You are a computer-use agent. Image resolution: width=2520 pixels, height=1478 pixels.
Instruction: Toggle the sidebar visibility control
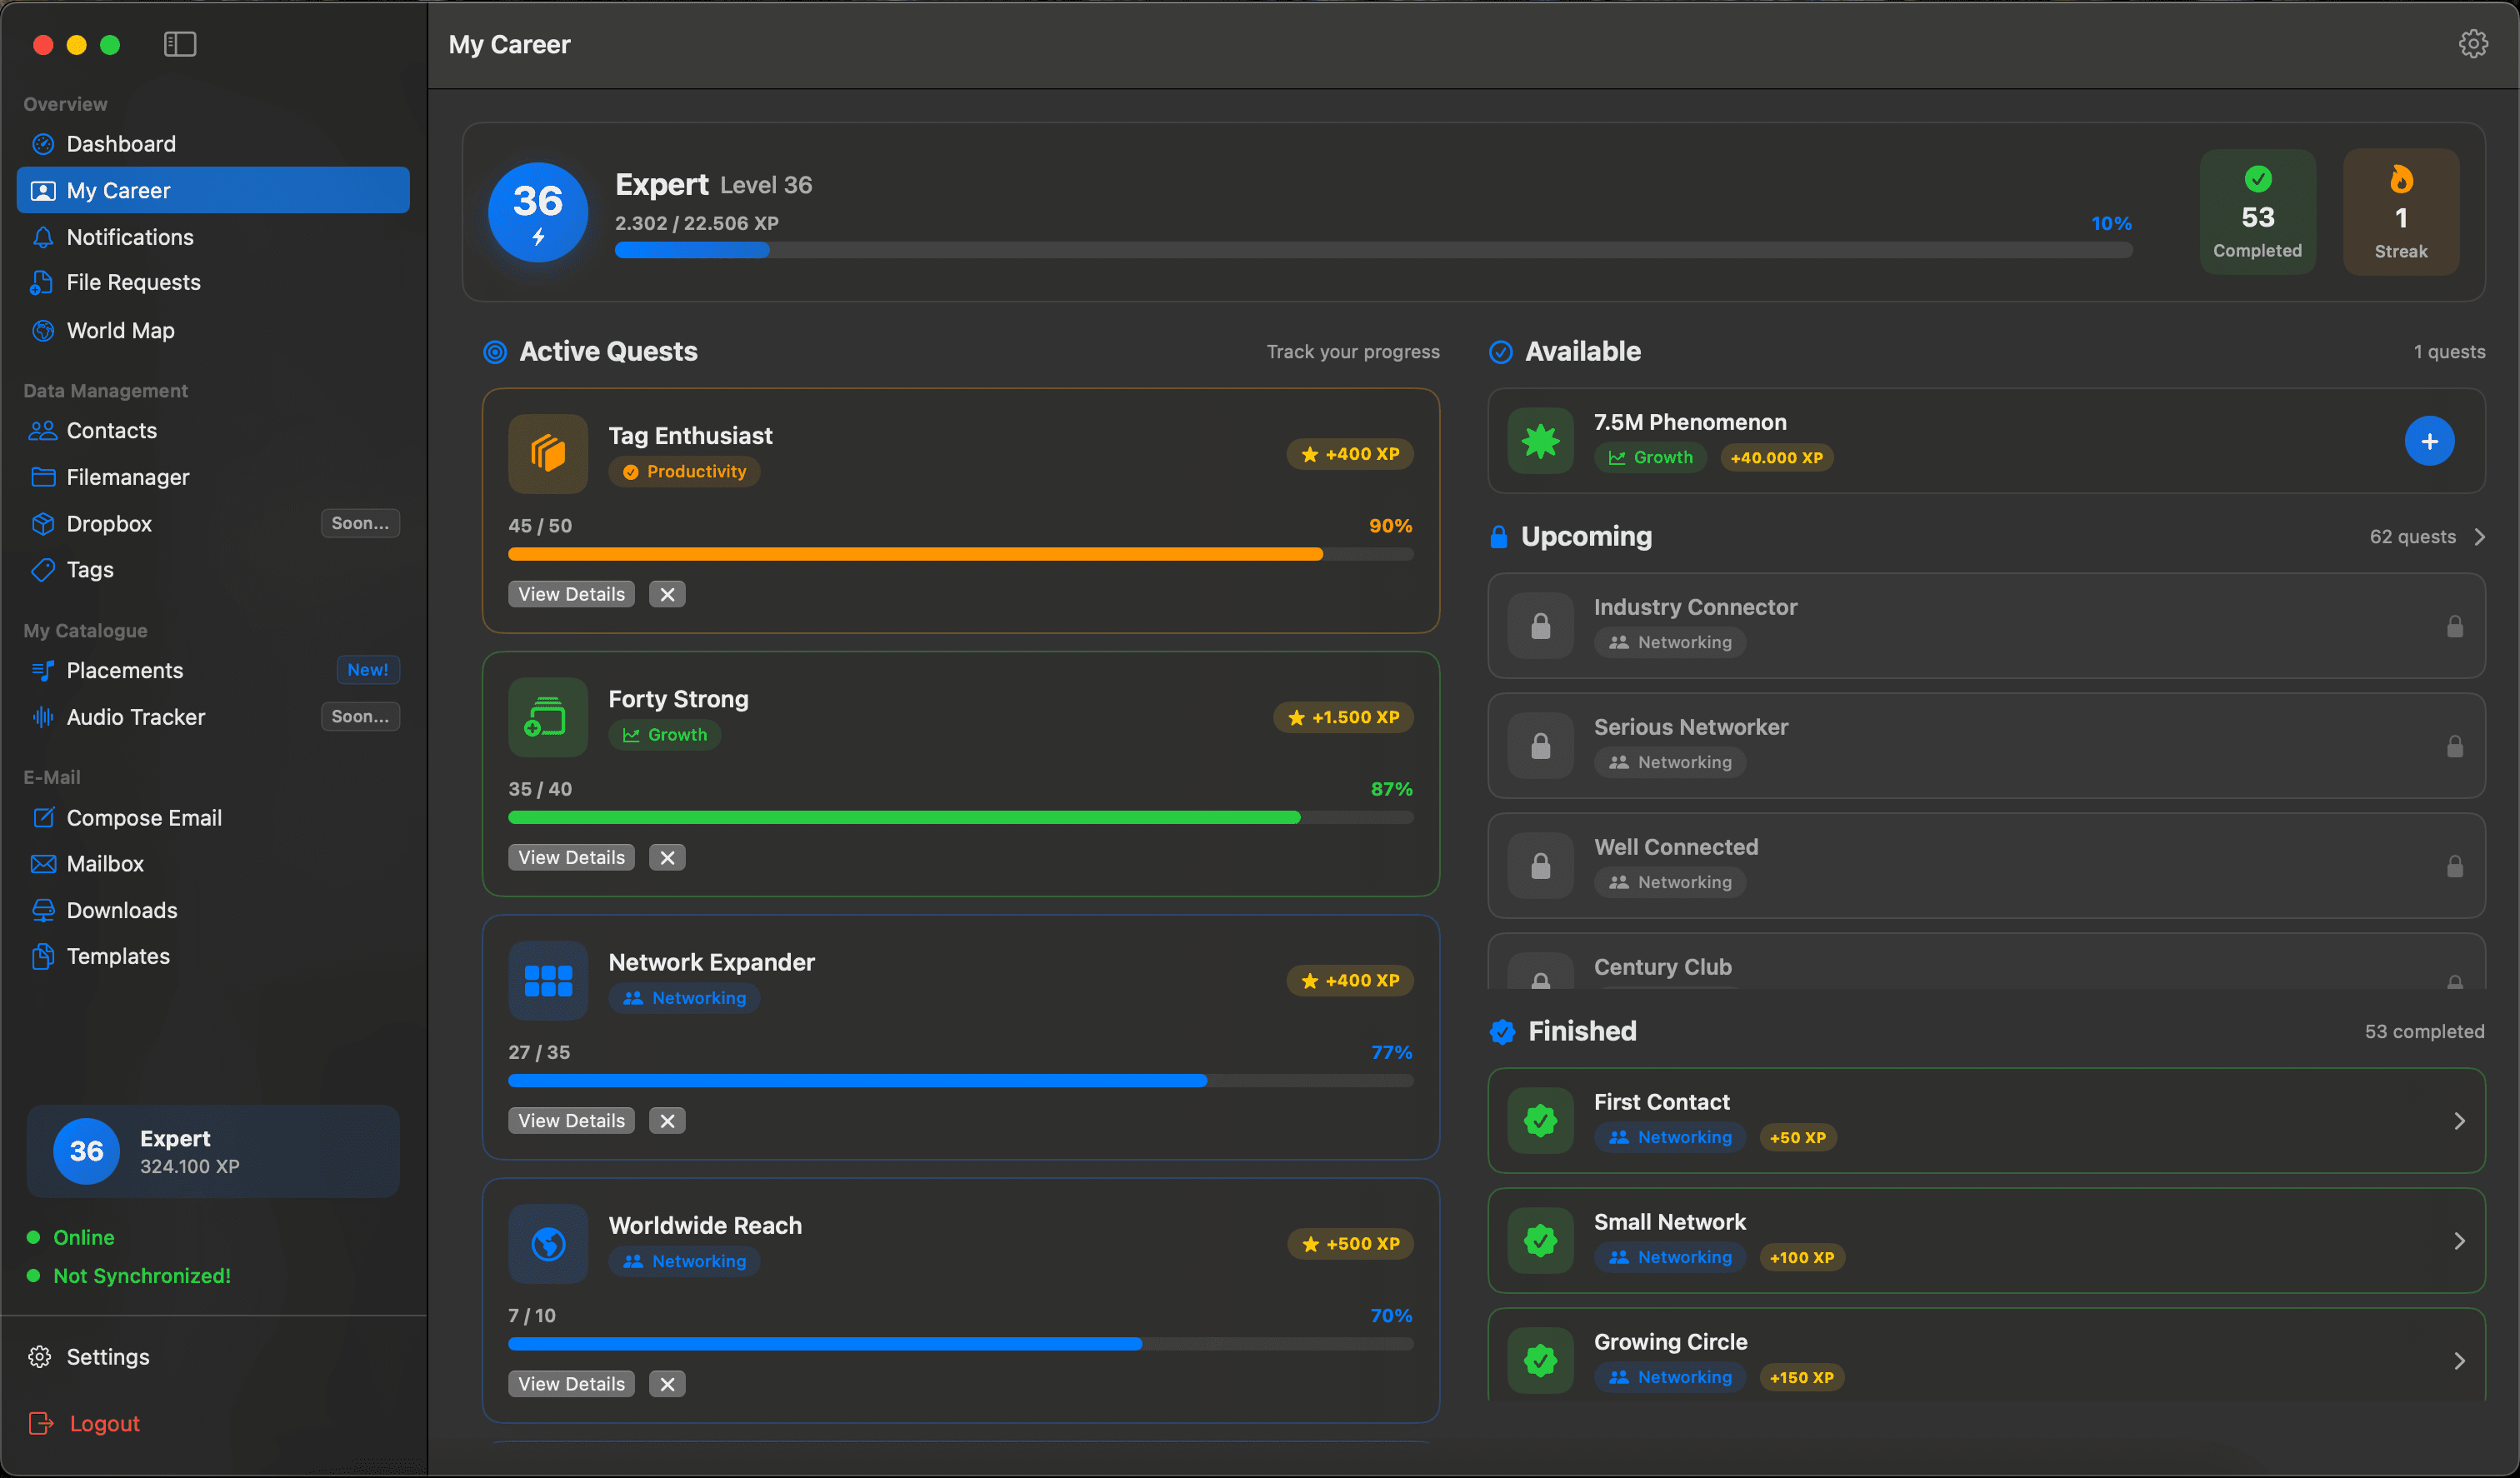tap(179, 44)
